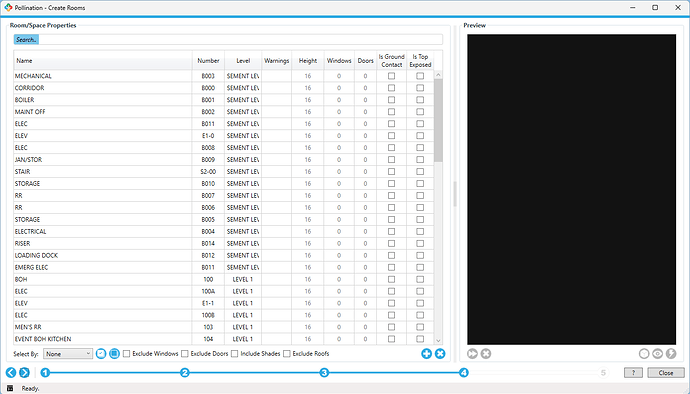Click the check-selected circle icon beside Select By
690x394 pixels.
pos(101,353)
